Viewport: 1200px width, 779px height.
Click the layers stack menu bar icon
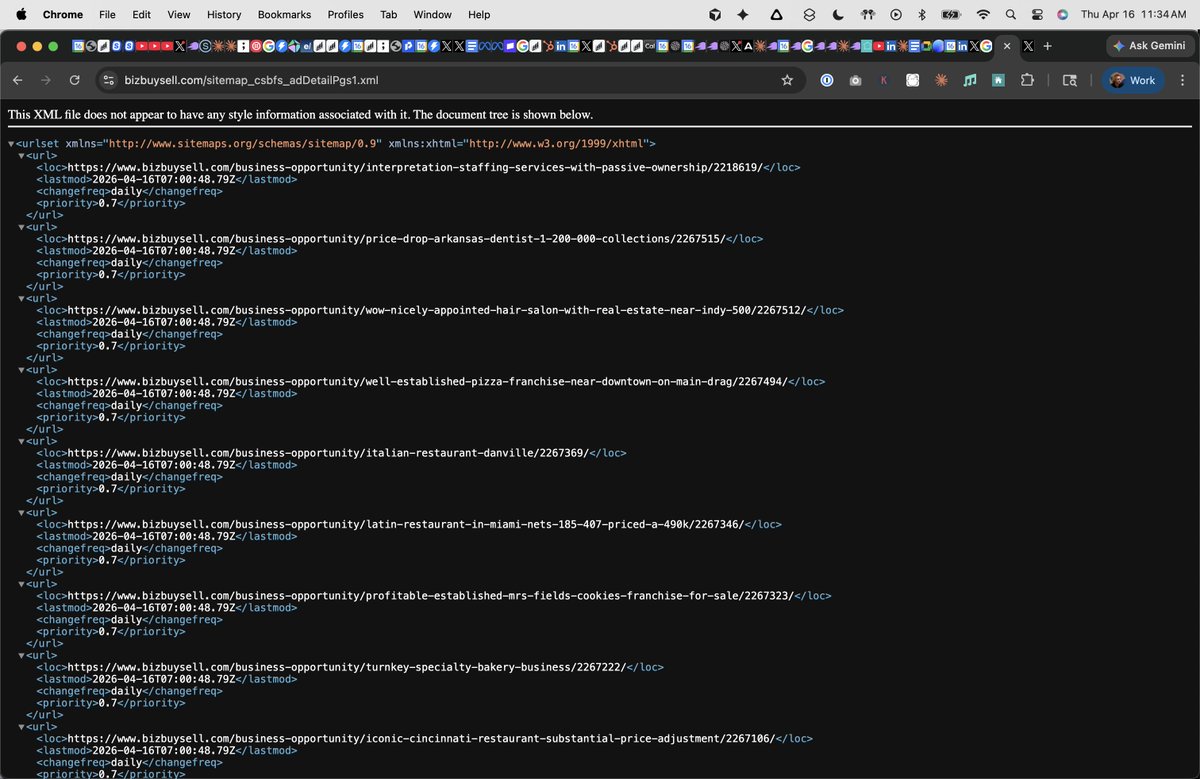[x=807, y=14]
